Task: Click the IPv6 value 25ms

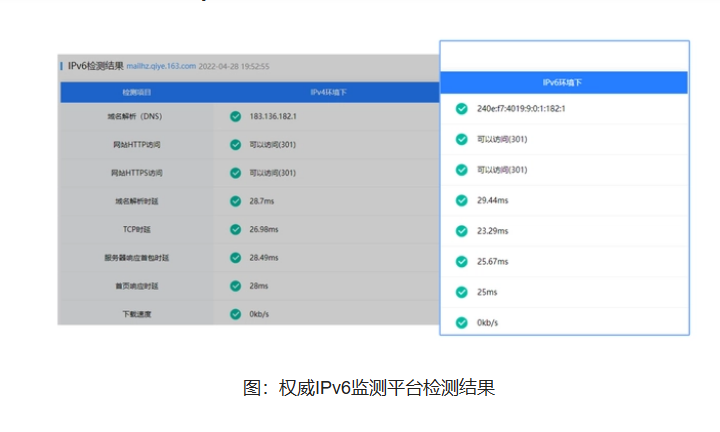Action: click(487, 292)
